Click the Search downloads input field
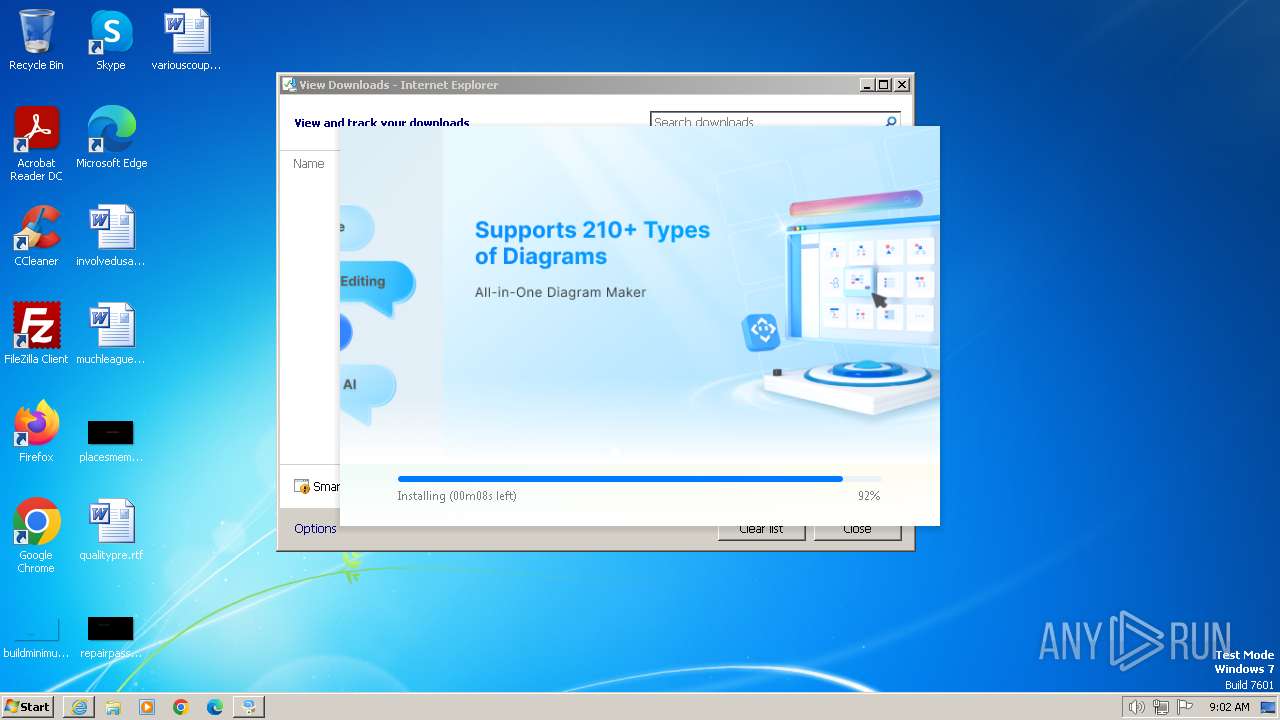1280x720 pixels. tap(767, 122)
